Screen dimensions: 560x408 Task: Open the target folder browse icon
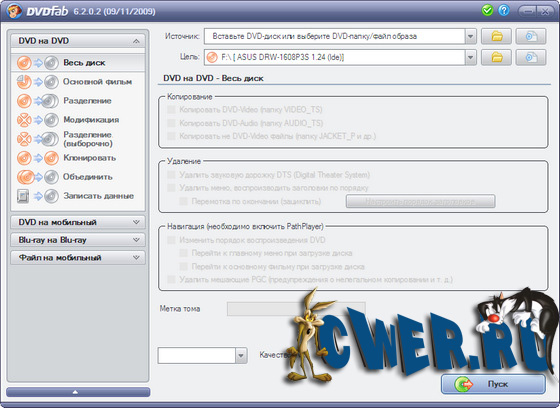coord(496,58)
